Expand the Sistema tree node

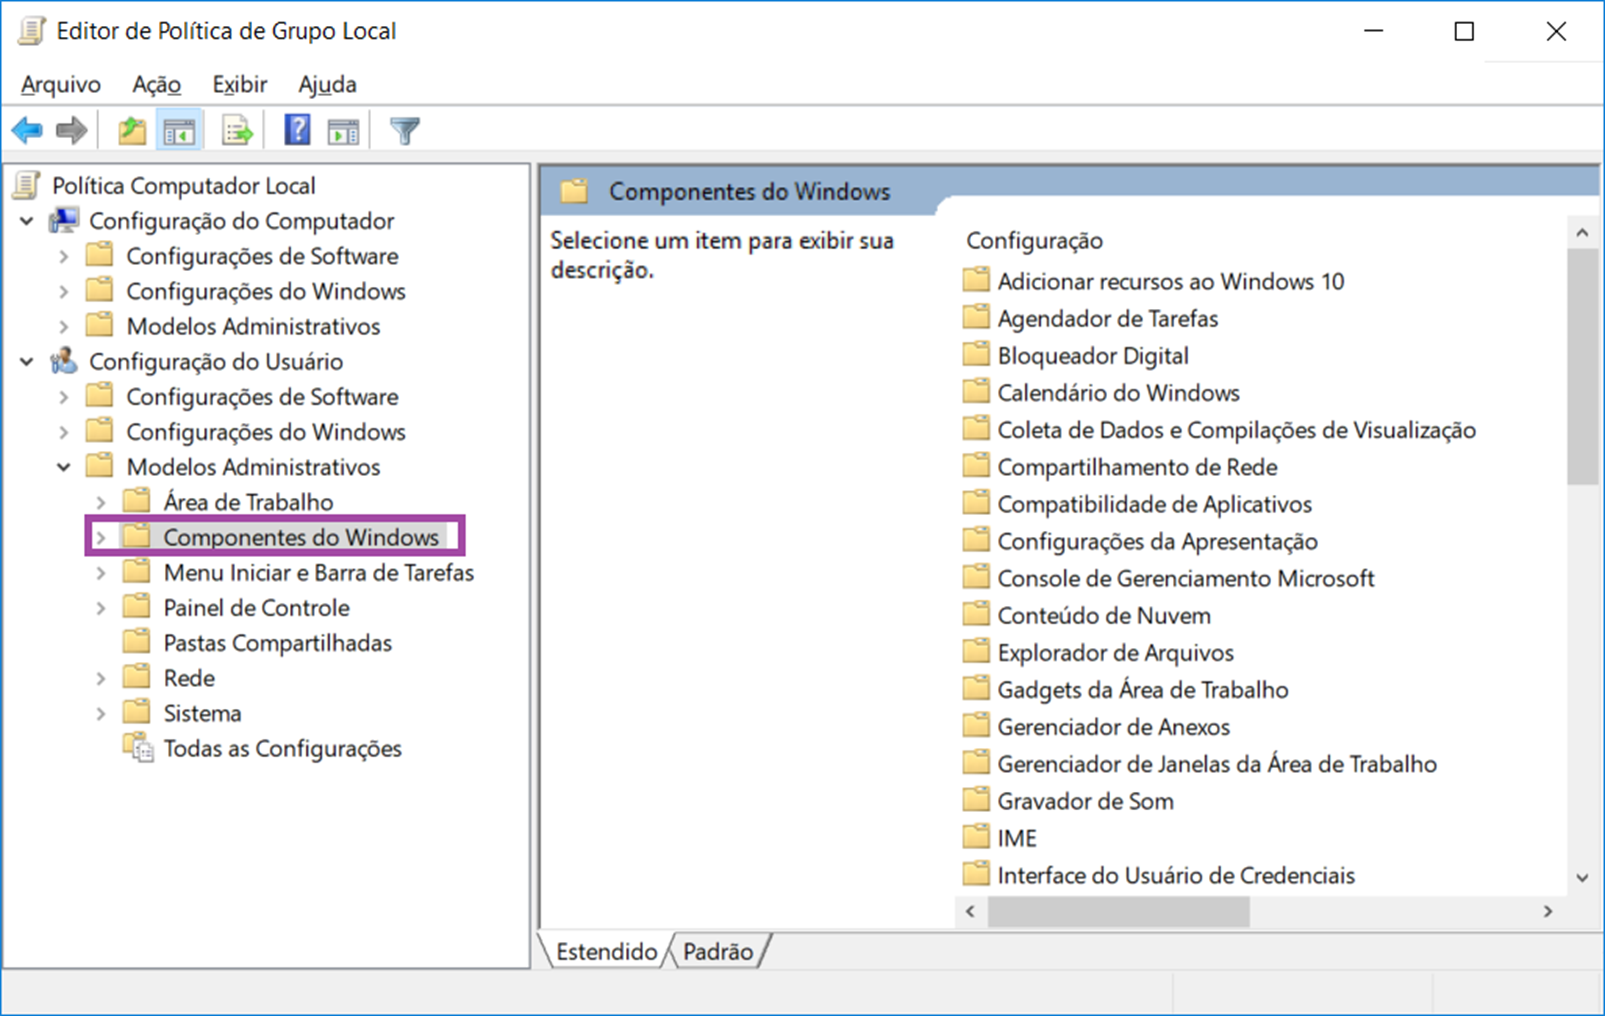click(101, 714)
